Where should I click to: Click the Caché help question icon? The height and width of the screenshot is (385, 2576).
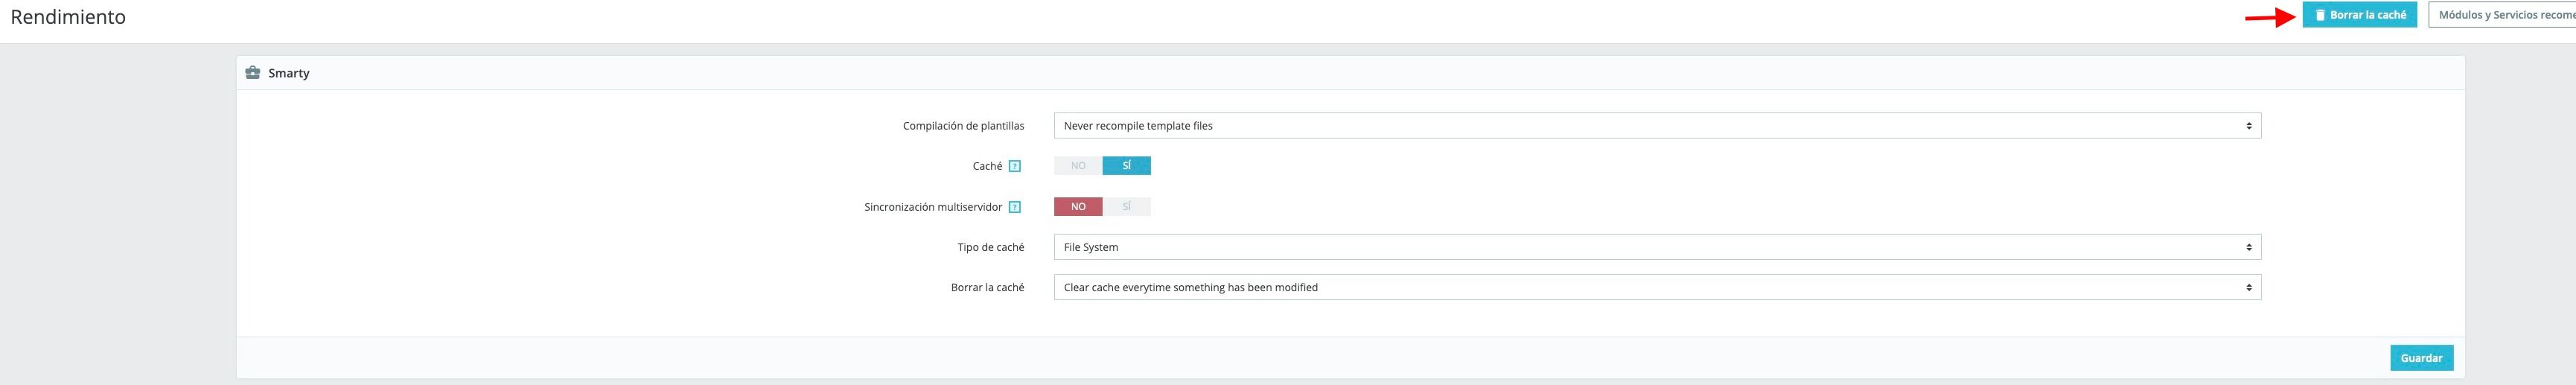coord(1015,166)
